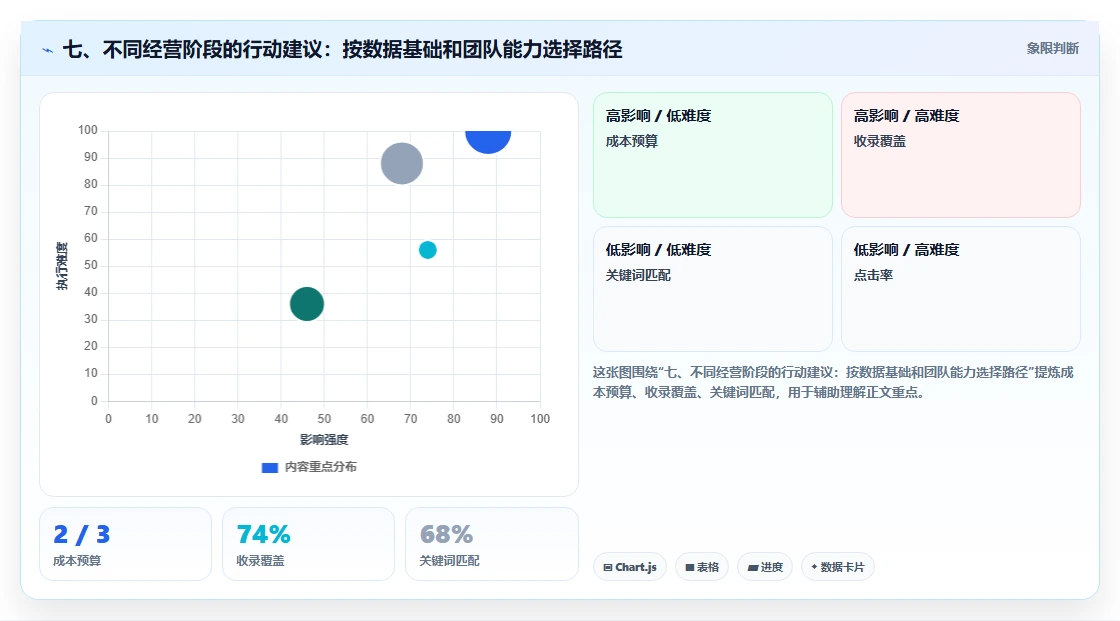The height and width of the screenshot is (621, 1120).
Task: Click the 74% 收录覆盖 stat card
Action: pos(309,544)
